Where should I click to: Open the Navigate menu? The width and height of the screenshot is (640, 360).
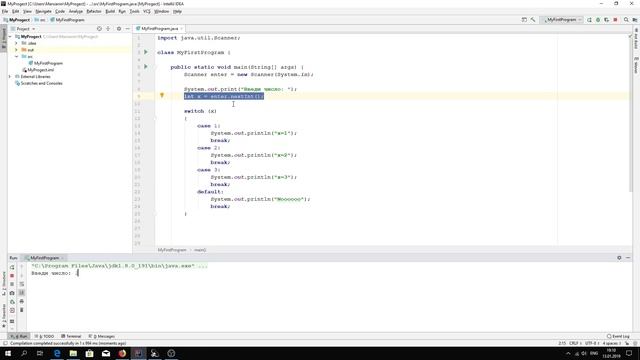(x=43, y=11)
